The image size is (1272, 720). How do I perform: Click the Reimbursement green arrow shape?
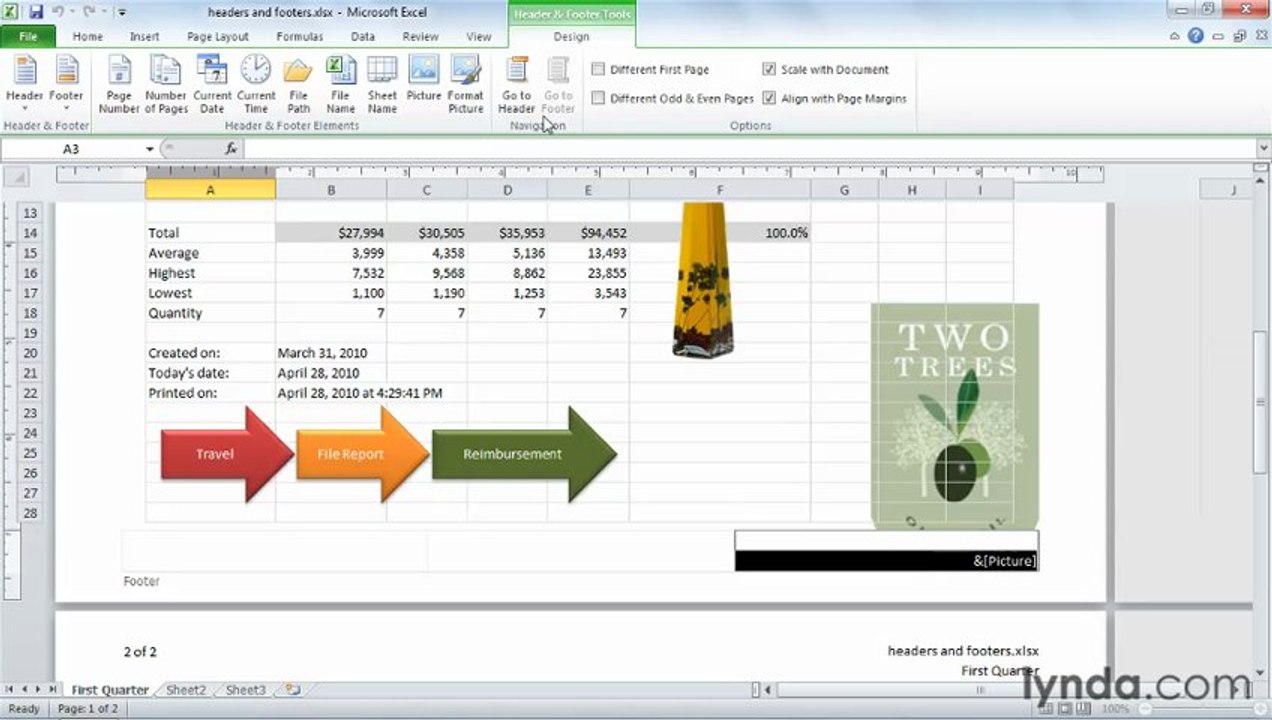pyautogui.click(x=523, y=454)
